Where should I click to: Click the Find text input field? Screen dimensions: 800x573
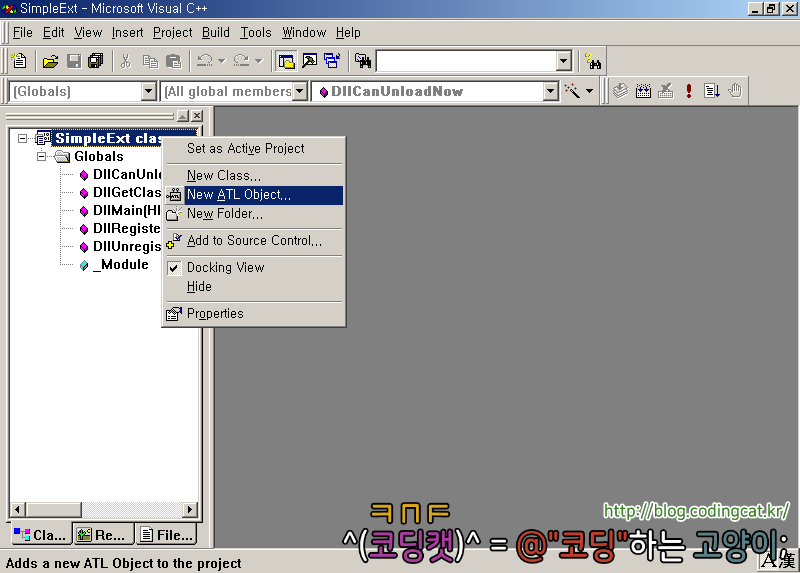tap(466, 61)
